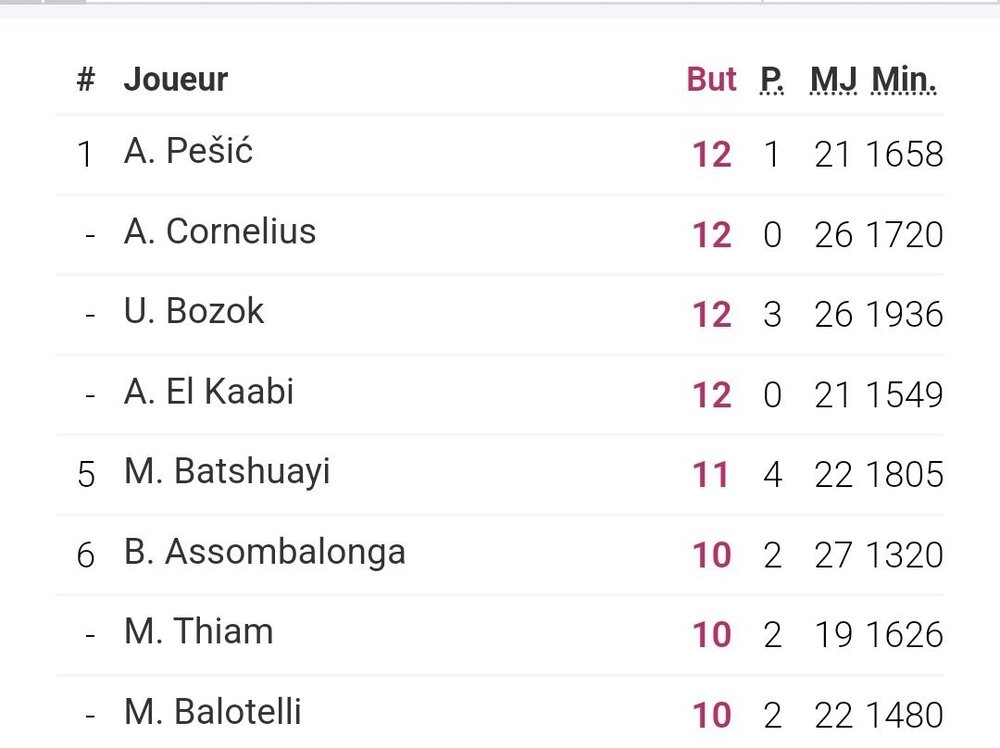
Task: Open player A. Cornelius
Action: click(220, 231)
